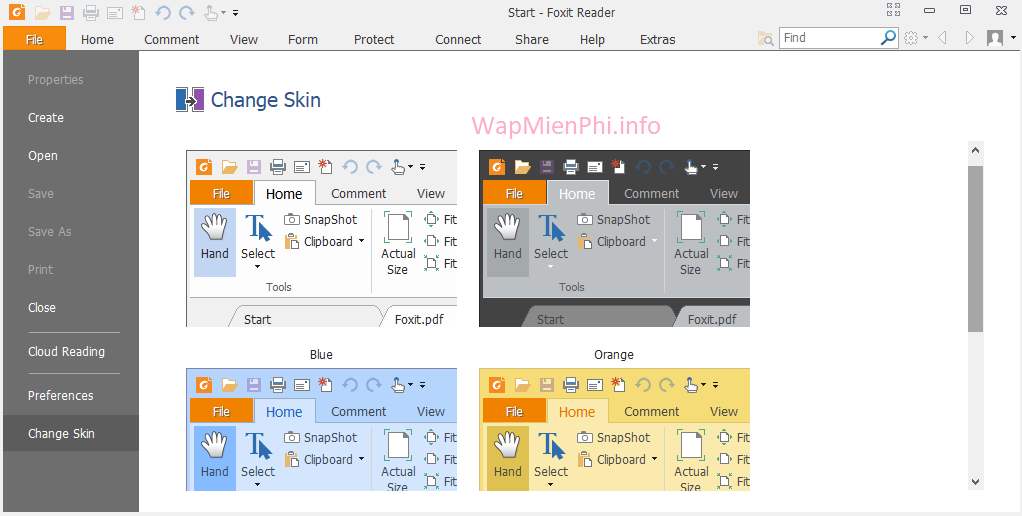Click the ribbon display grid icon near window controls
Viewport: 1022px width, 516px height.
coord(894,9)
